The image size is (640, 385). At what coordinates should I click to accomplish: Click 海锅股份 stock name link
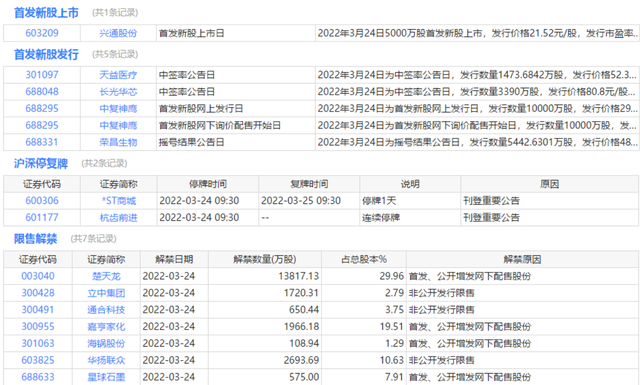pyautogui.click(x=106, y=343)
